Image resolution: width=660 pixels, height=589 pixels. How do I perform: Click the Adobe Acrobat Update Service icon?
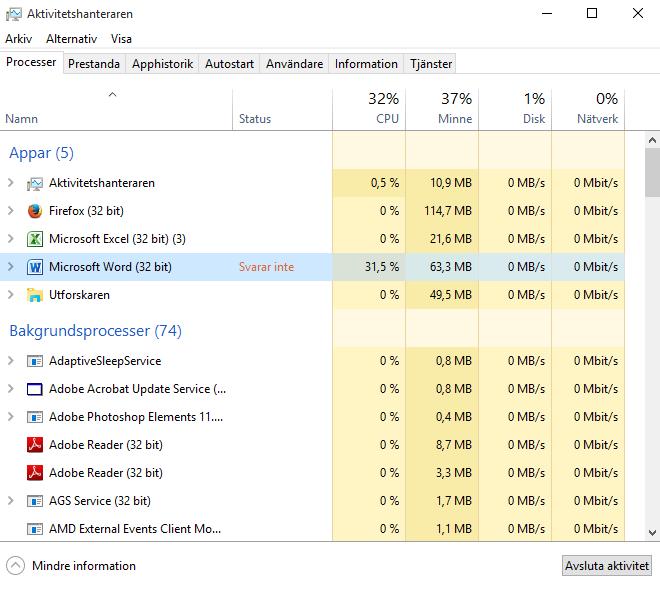tap(35, 389)
